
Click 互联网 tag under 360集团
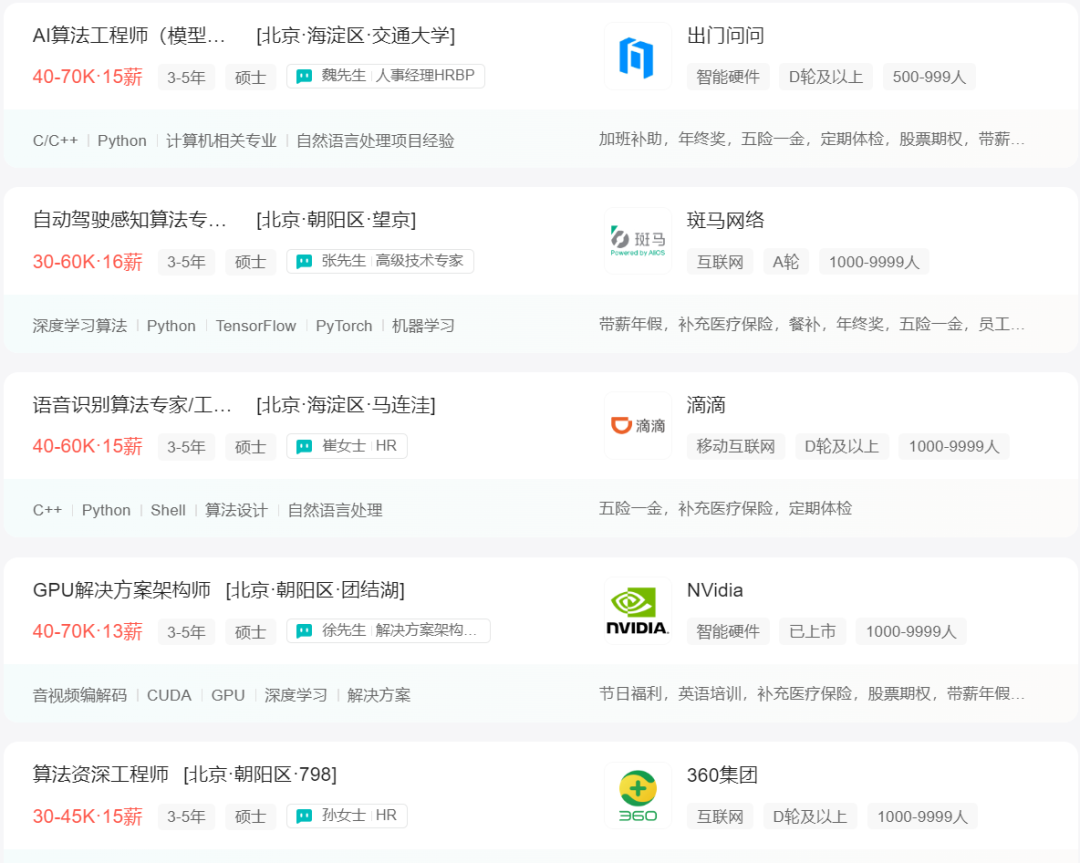(720, 817)
